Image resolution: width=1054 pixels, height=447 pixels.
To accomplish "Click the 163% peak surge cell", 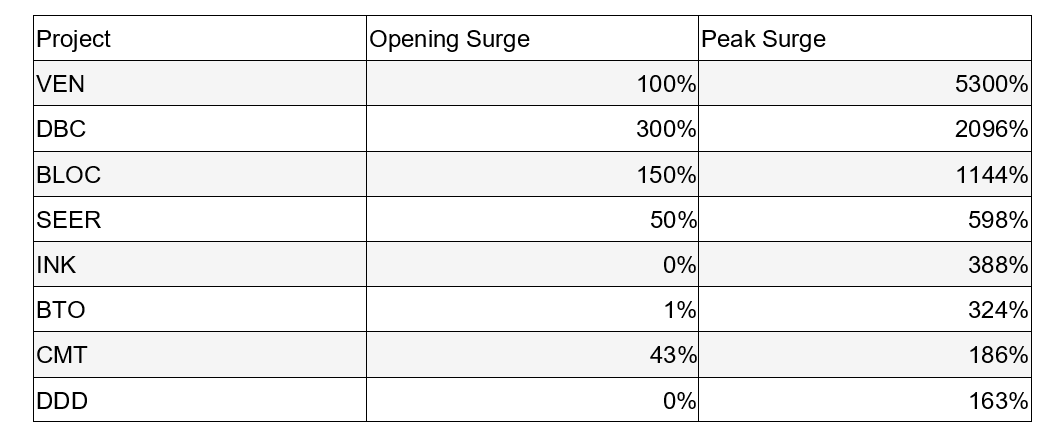I will (x=864, y=400).
